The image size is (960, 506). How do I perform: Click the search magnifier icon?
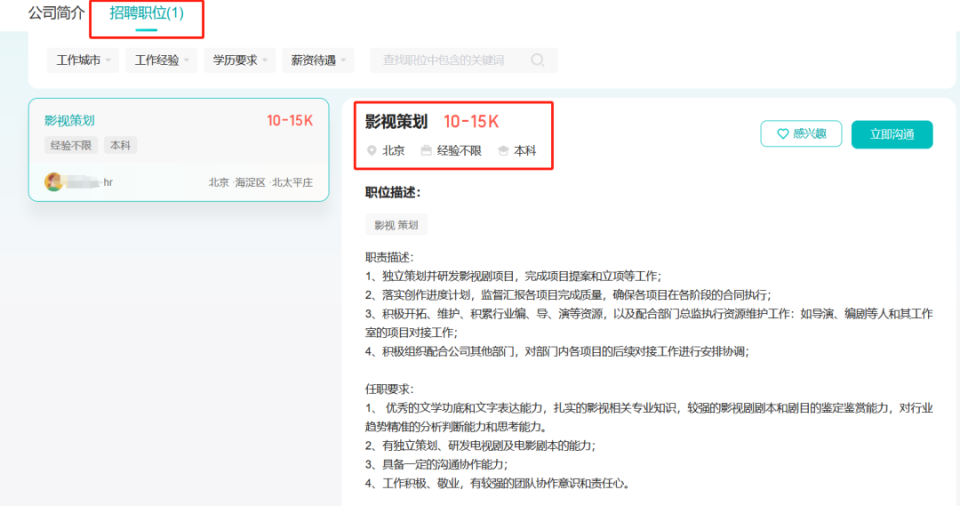click(x=537, y=60)
